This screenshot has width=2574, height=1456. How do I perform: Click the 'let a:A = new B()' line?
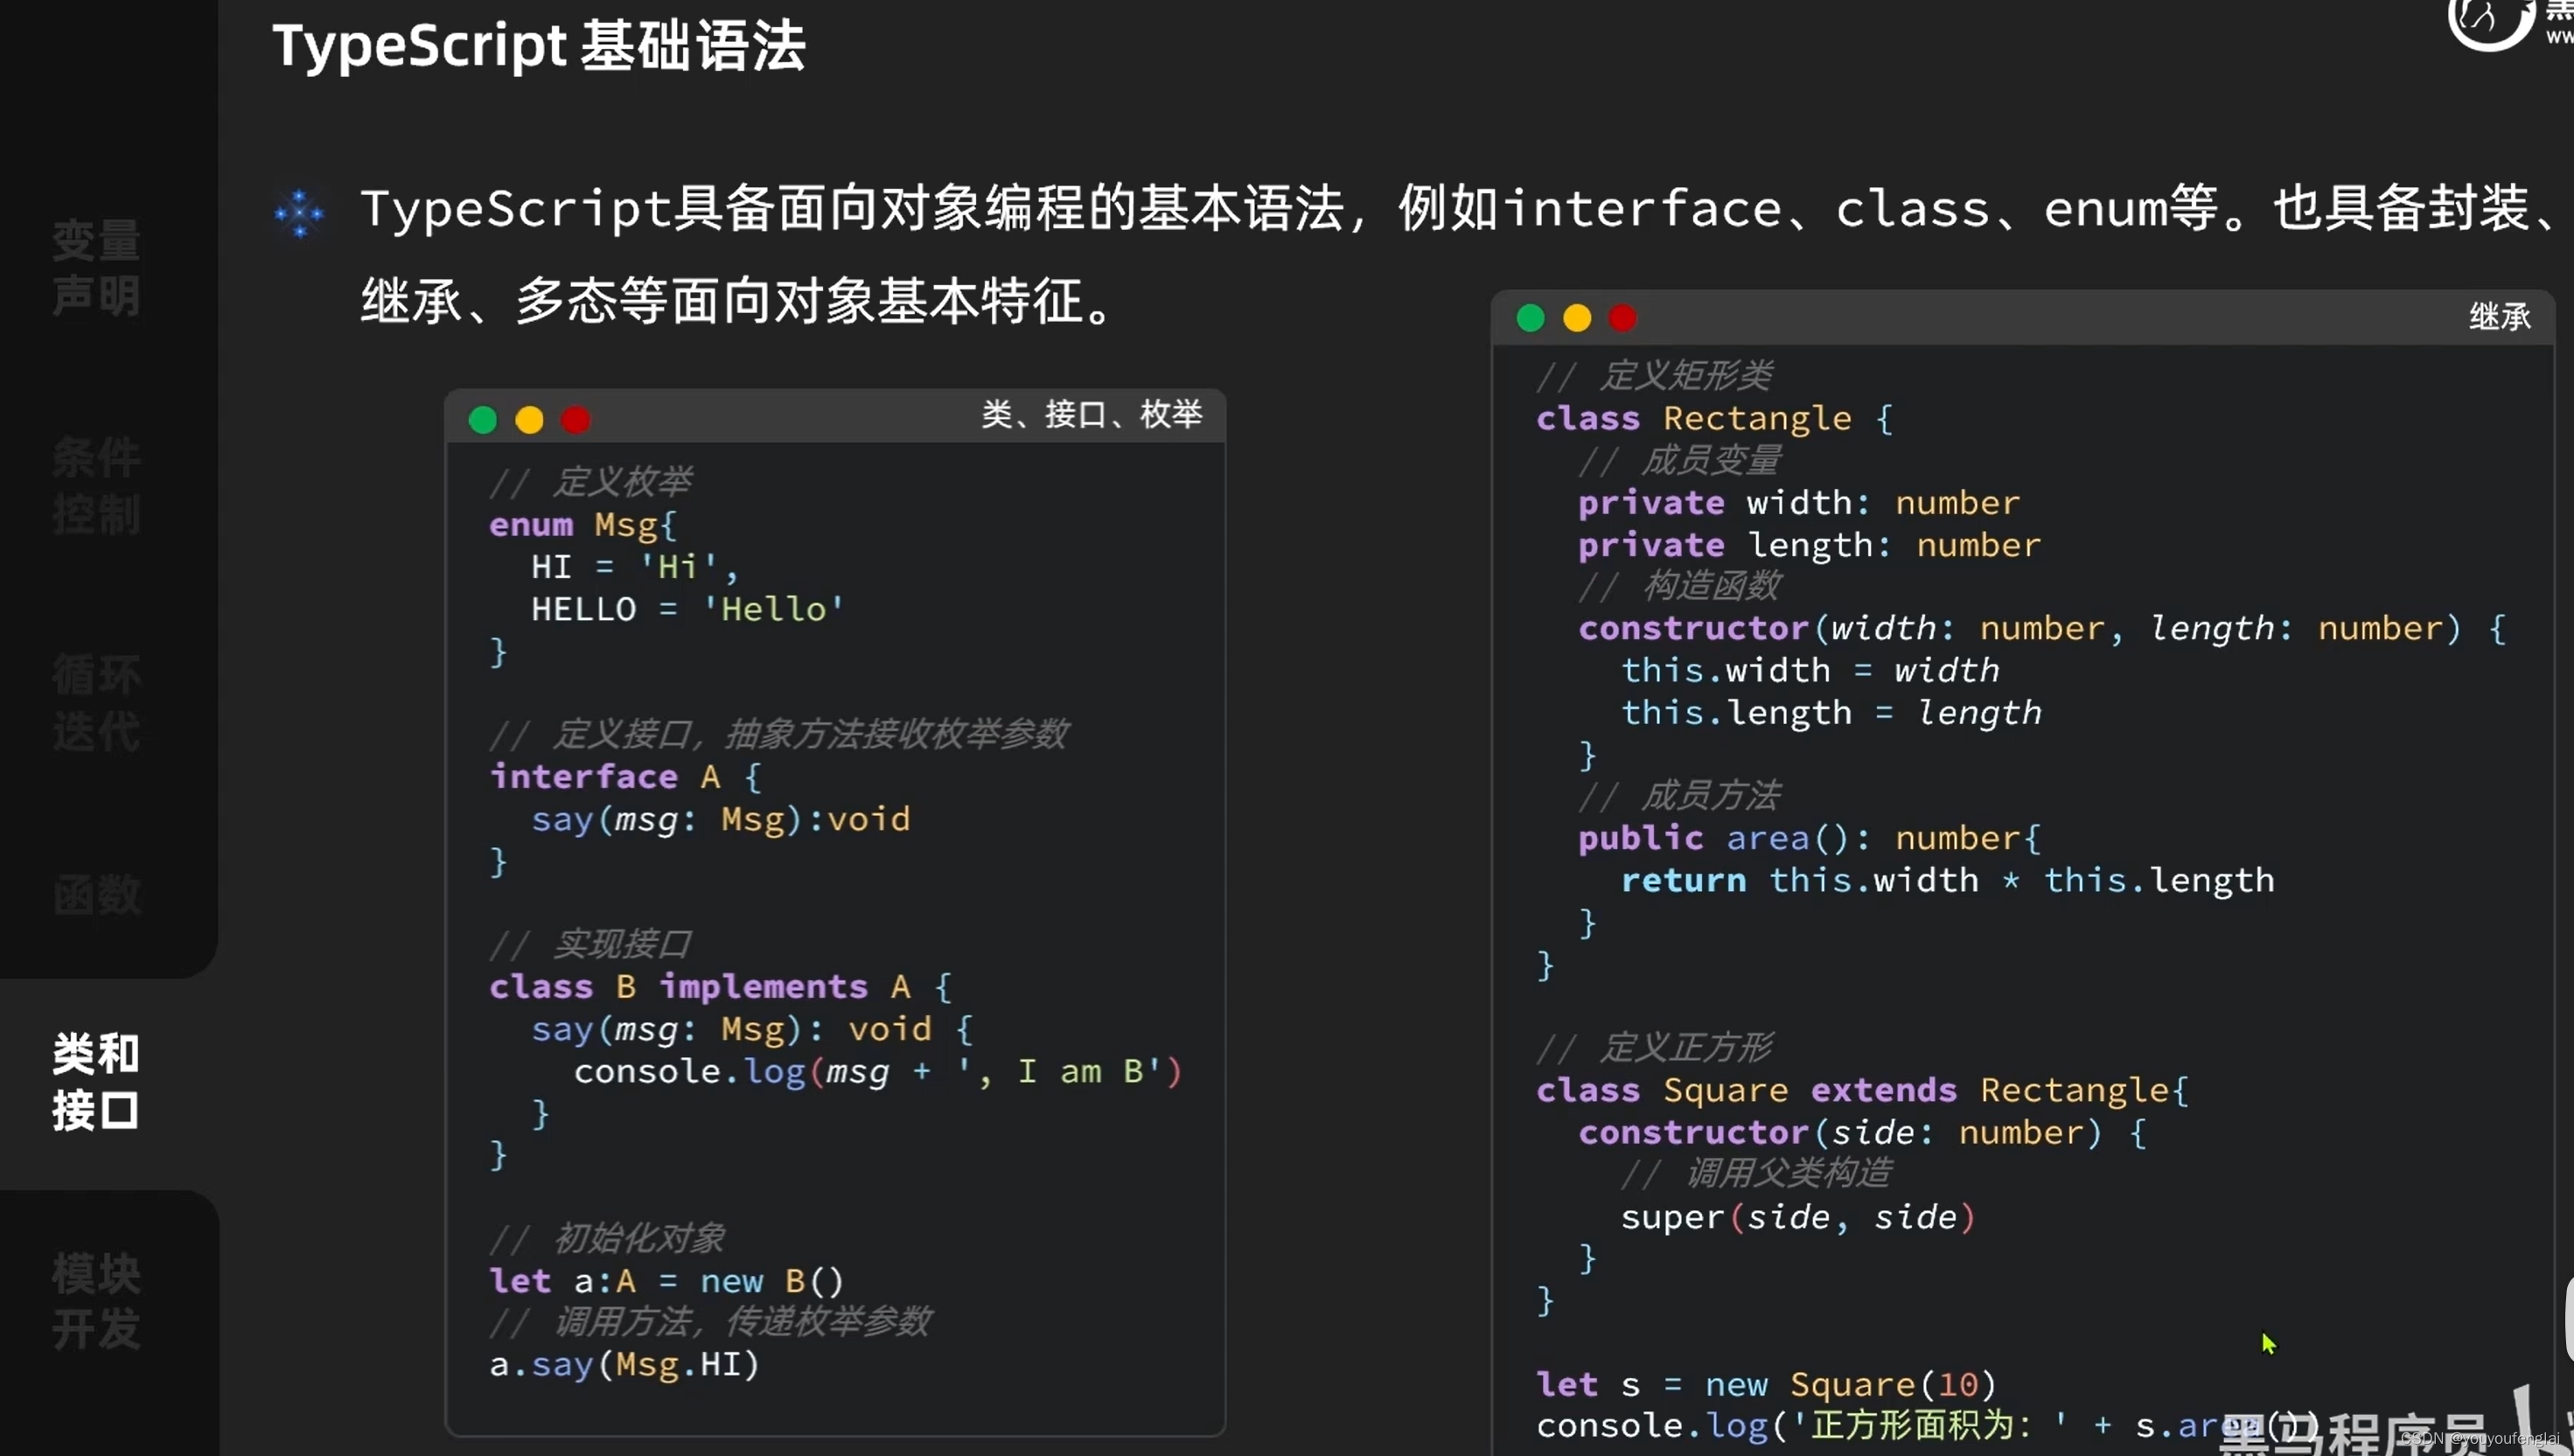[667, 1281]
